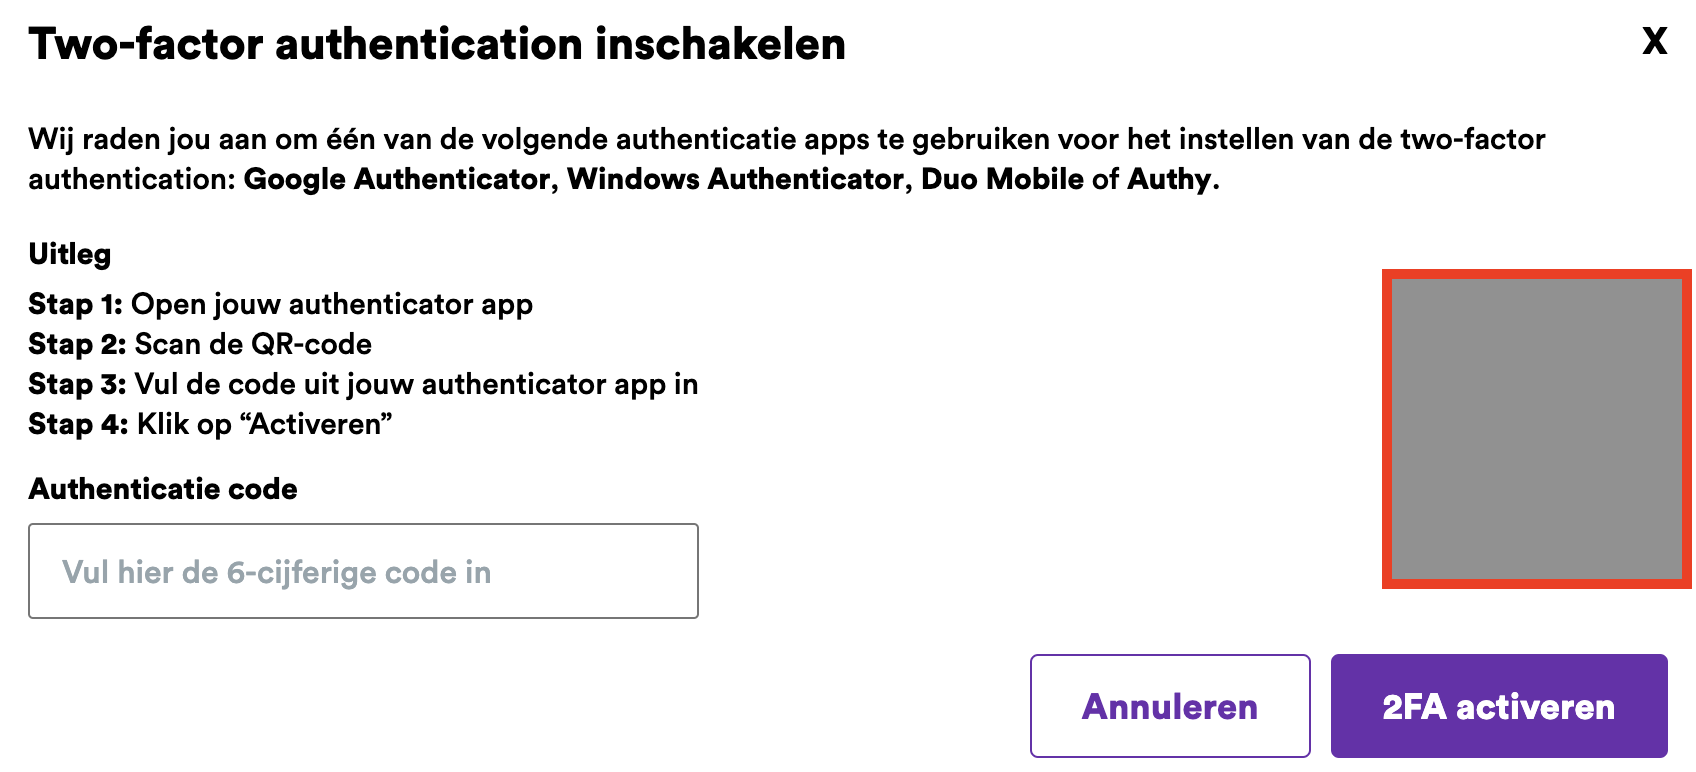The width and height of the screenshot is (1696, 772).
Task: Close the two-factor authentication dialog
Action: [x=1655, y=41]
